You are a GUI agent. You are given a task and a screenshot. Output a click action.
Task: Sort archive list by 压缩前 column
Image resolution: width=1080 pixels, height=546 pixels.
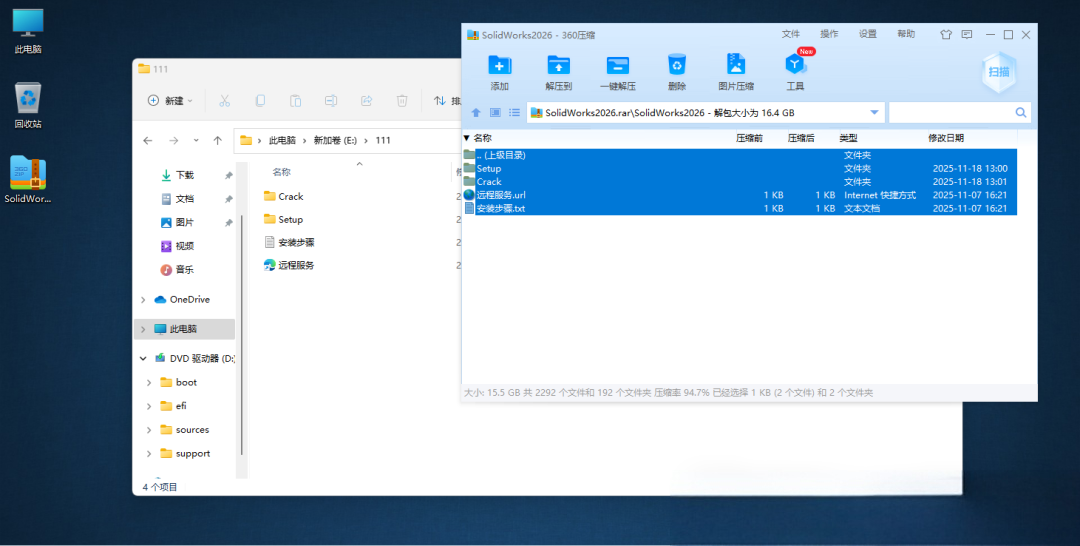[749, 138]
